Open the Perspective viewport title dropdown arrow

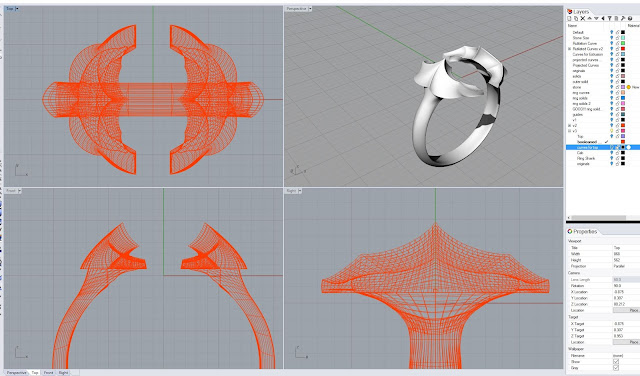pos(310,9)
